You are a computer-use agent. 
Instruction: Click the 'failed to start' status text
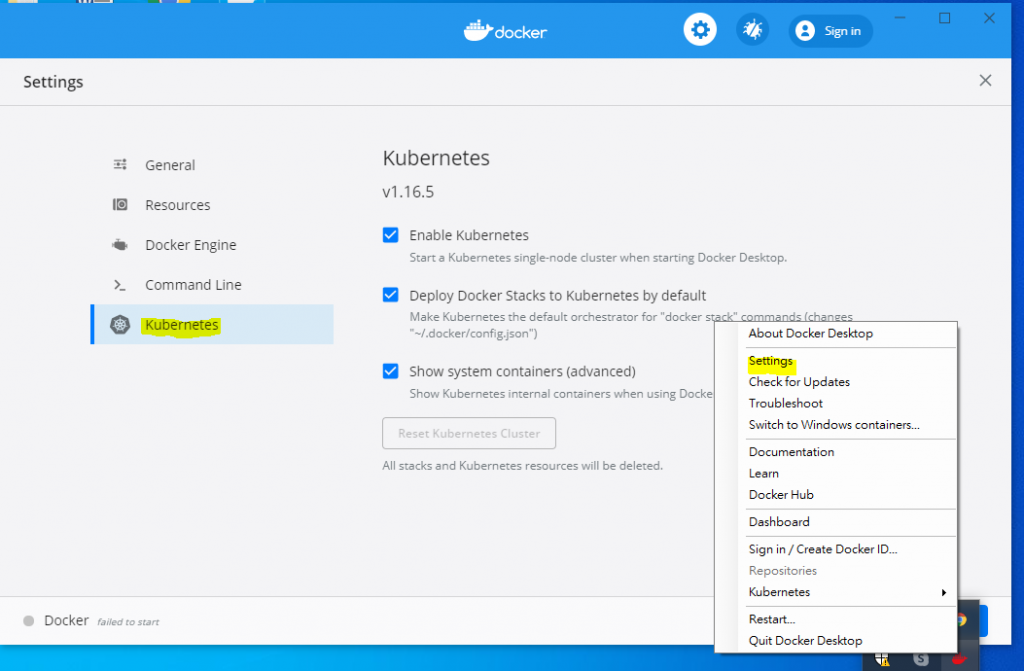pyautogui.click(x=128, y=622)
